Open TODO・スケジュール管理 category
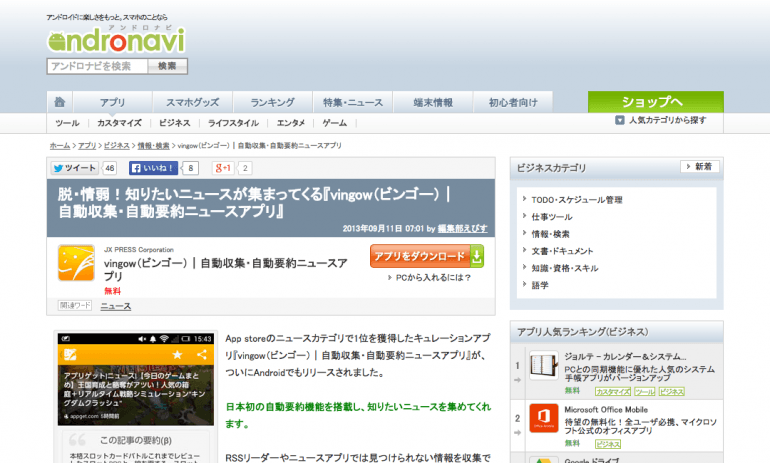Screen dimensions: 770x463 tap(577, 200)
